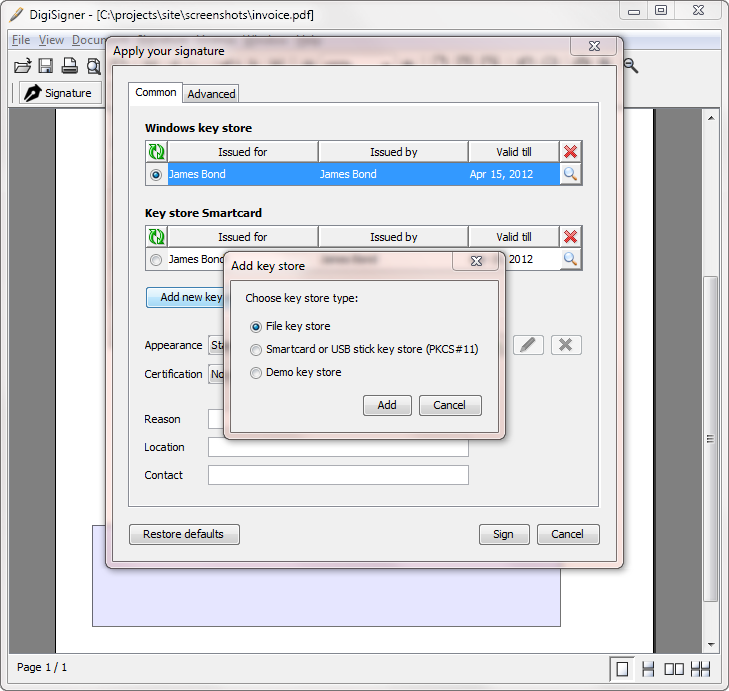Open the File menu
This screenshot has height=691, width=729.
pos(21,40)
